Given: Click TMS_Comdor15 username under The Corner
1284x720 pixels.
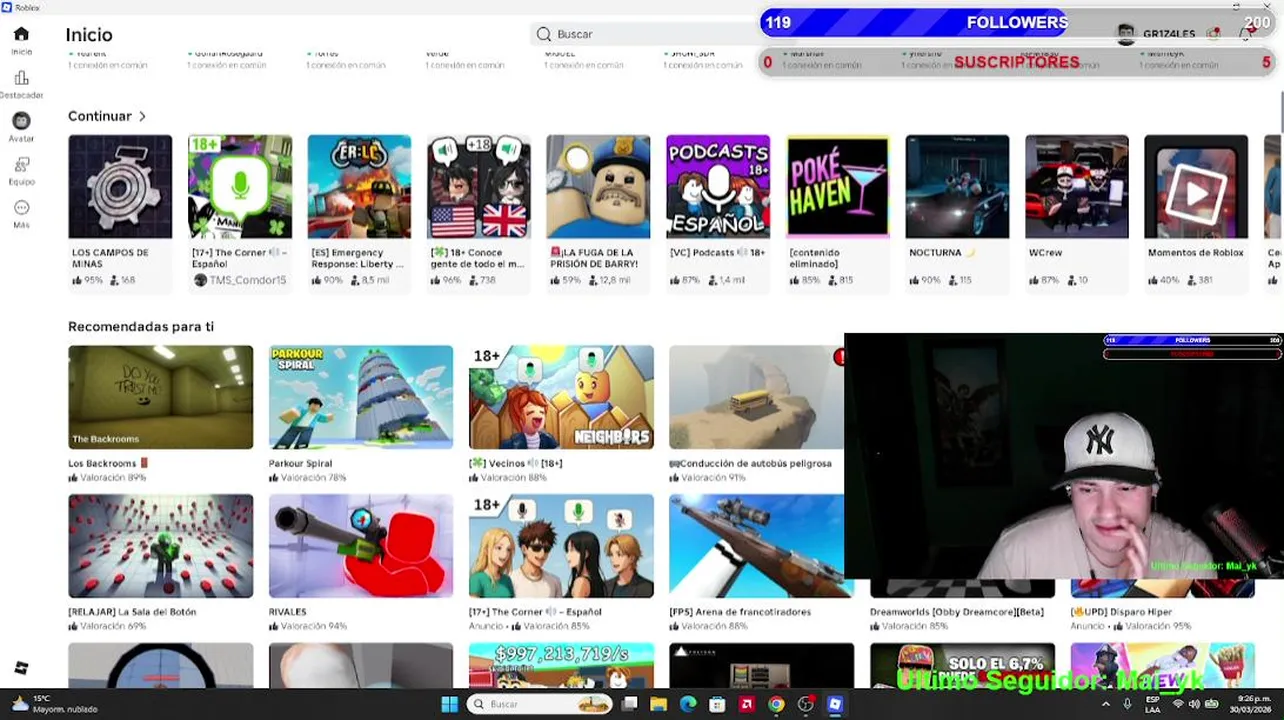Looking at the screenshot, I should (247, 280).
